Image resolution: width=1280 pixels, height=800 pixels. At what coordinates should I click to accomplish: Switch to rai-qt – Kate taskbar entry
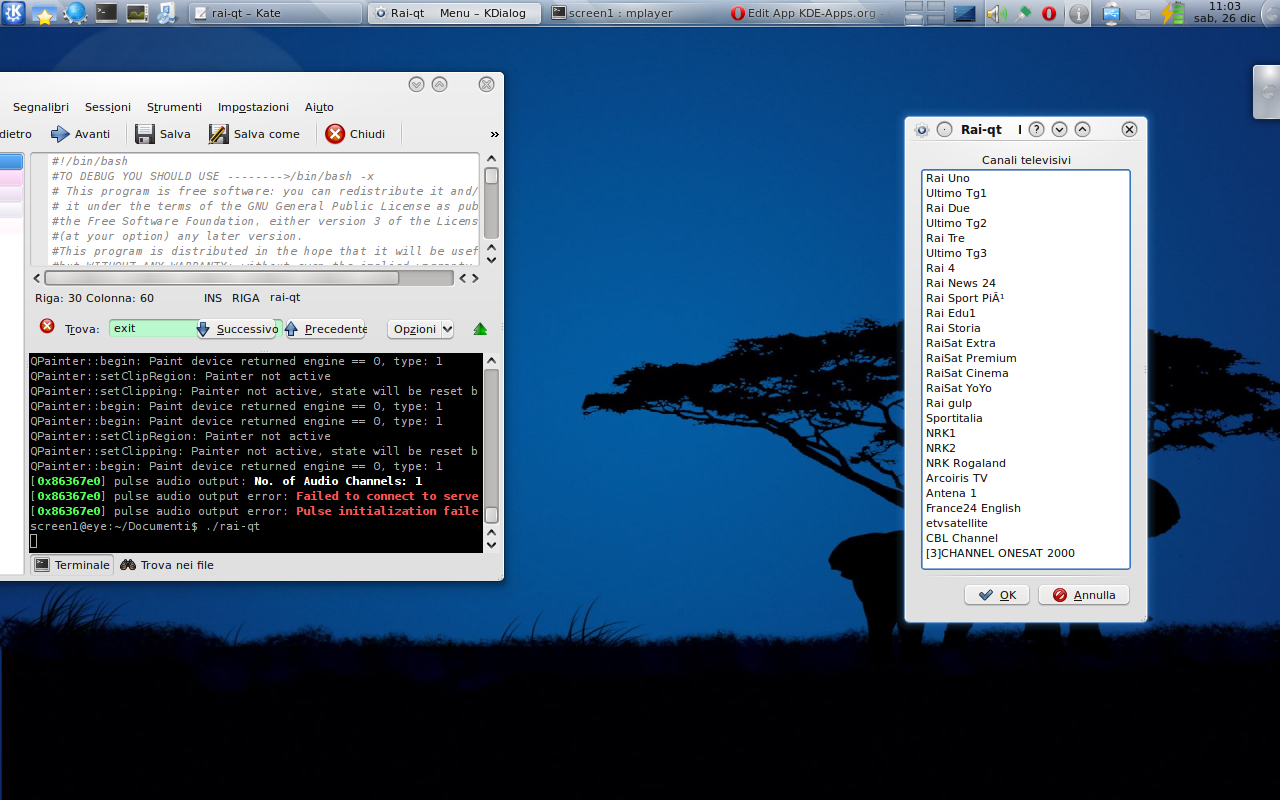coord(275,13)
